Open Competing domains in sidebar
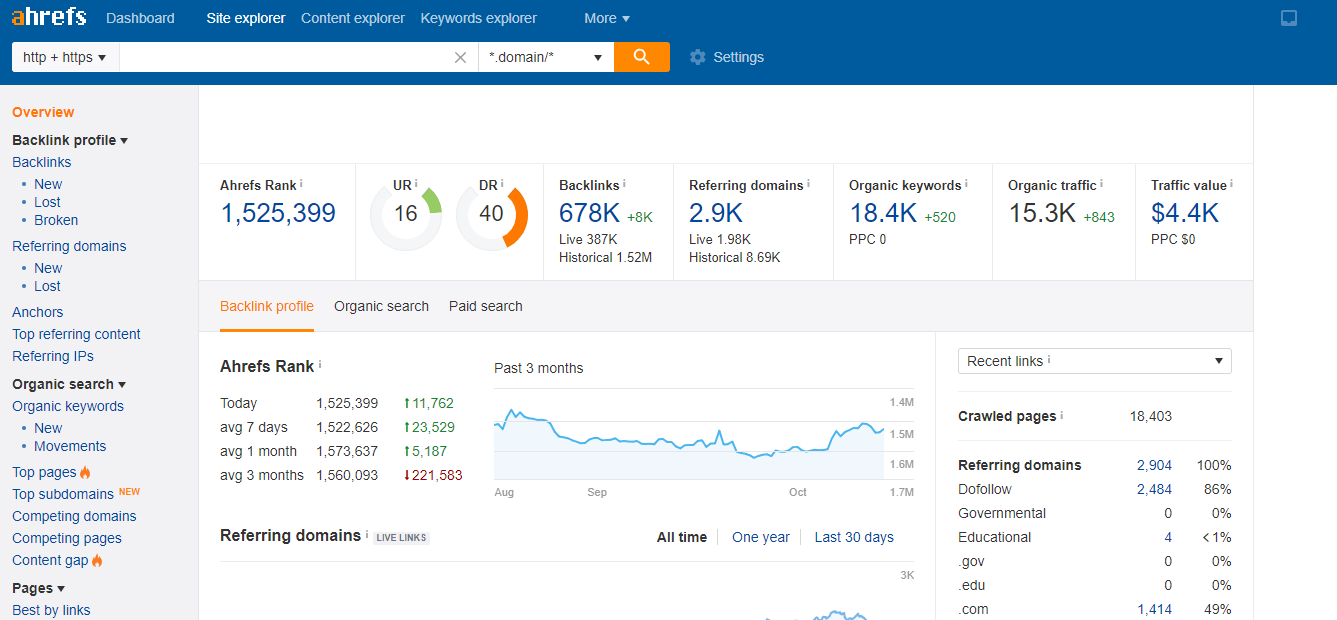Screen dimensions: 1337x620 click(74, 516)
